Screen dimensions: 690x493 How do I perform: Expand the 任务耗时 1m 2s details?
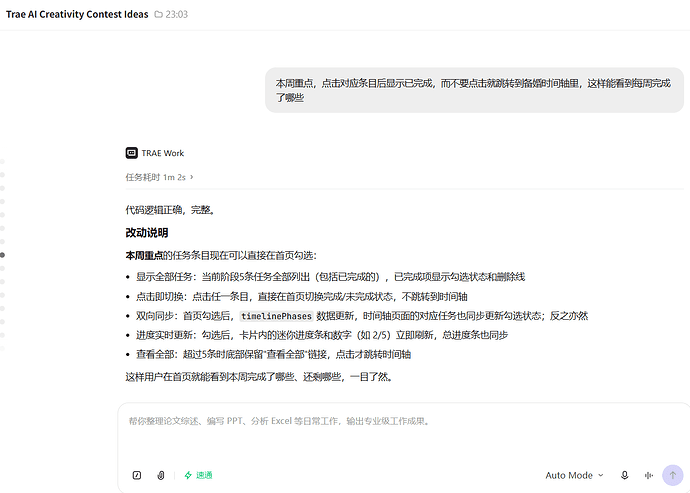pyautogui.click(x=159, y=177)
